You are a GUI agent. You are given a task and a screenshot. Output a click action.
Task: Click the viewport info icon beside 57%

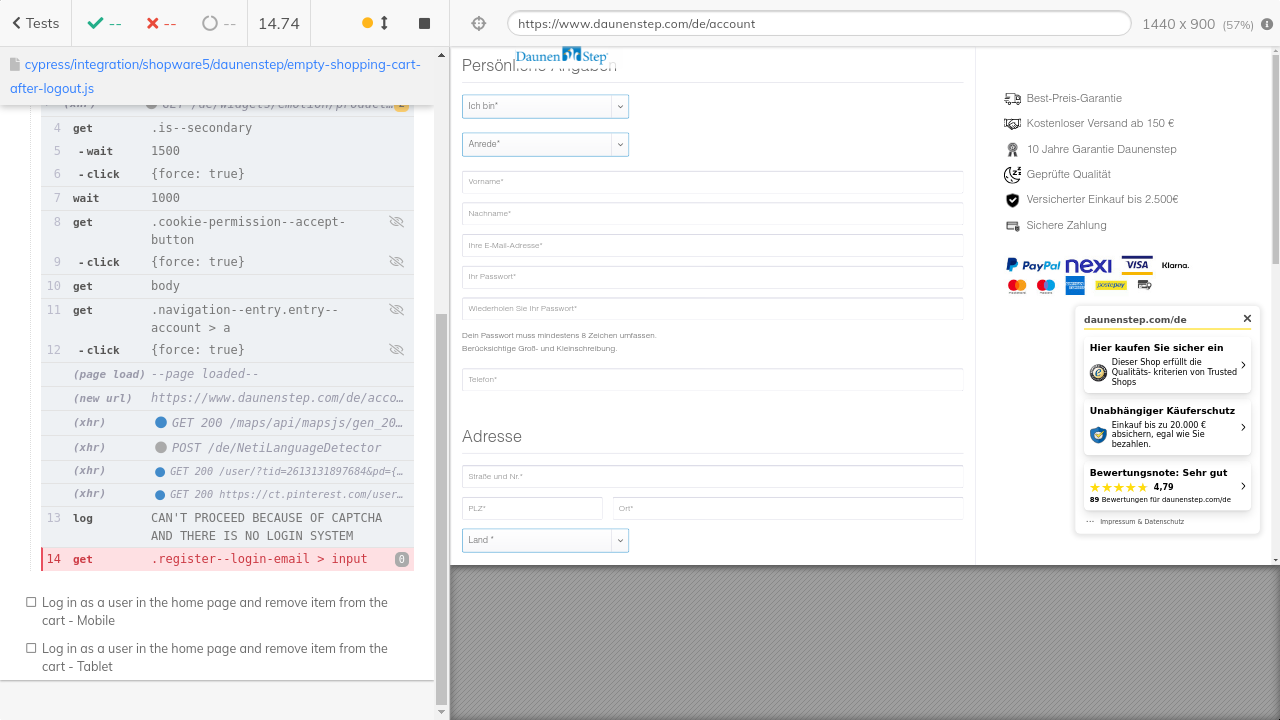pyautogui.click(x=1267, y=24)
